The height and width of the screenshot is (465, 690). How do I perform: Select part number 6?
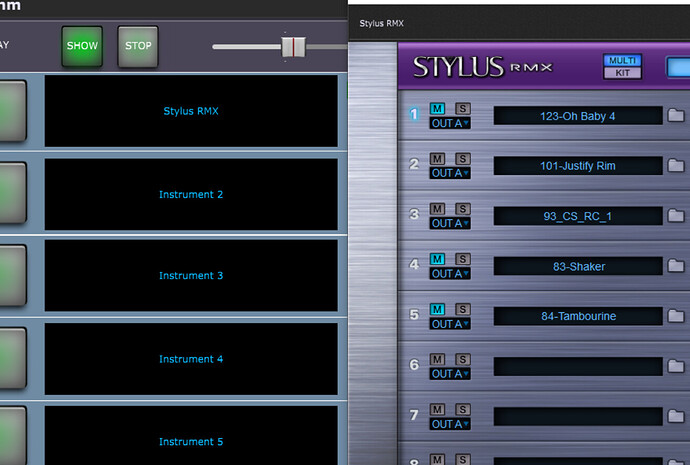pos(414,365)
